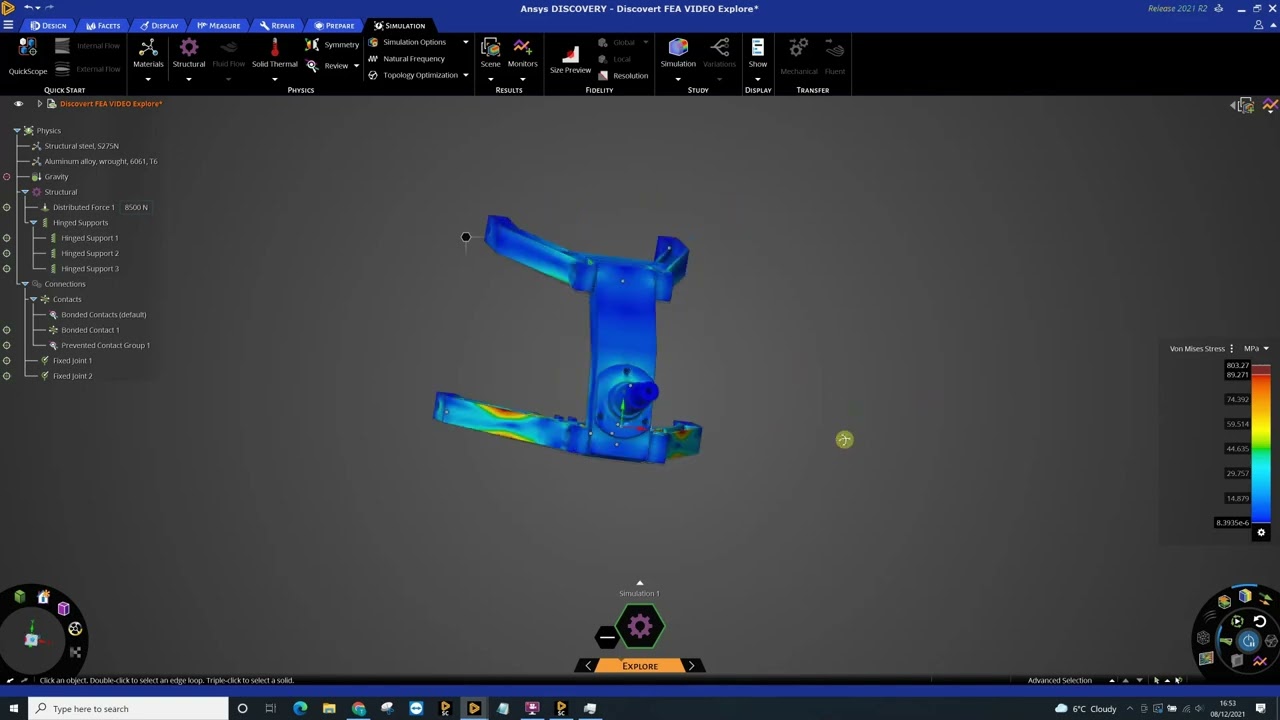Open the QuickScope tool
The width and height of the screenshot is (1280, 720).
pyautogui.click(x=28, y=57)
